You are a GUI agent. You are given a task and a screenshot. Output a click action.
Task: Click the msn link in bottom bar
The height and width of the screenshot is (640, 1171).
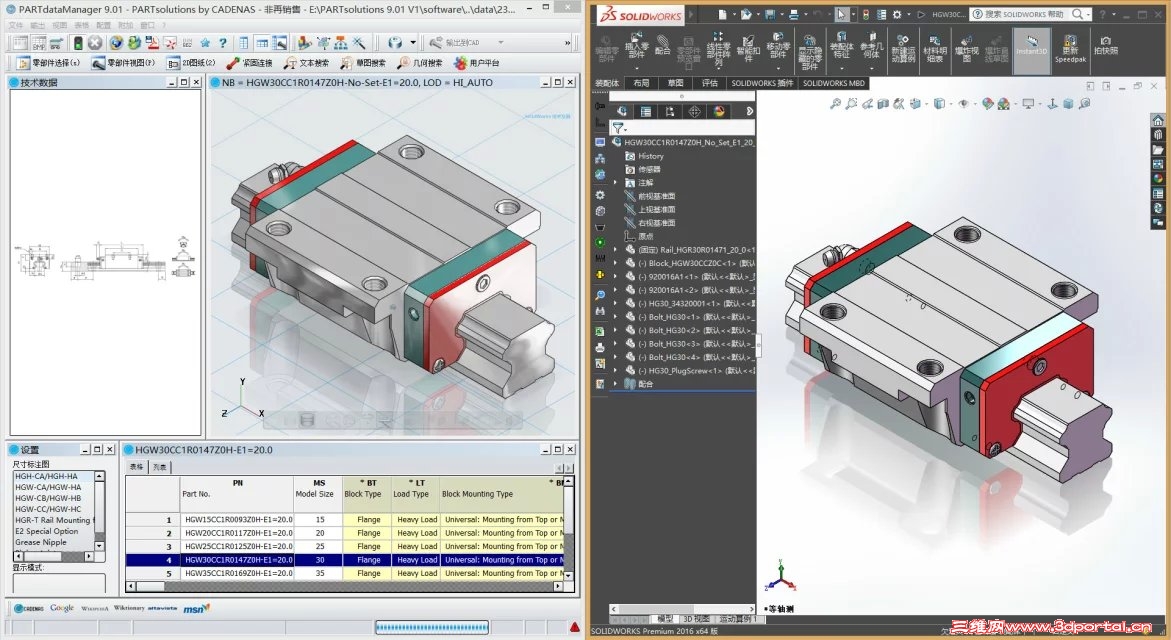pos(196,608)
